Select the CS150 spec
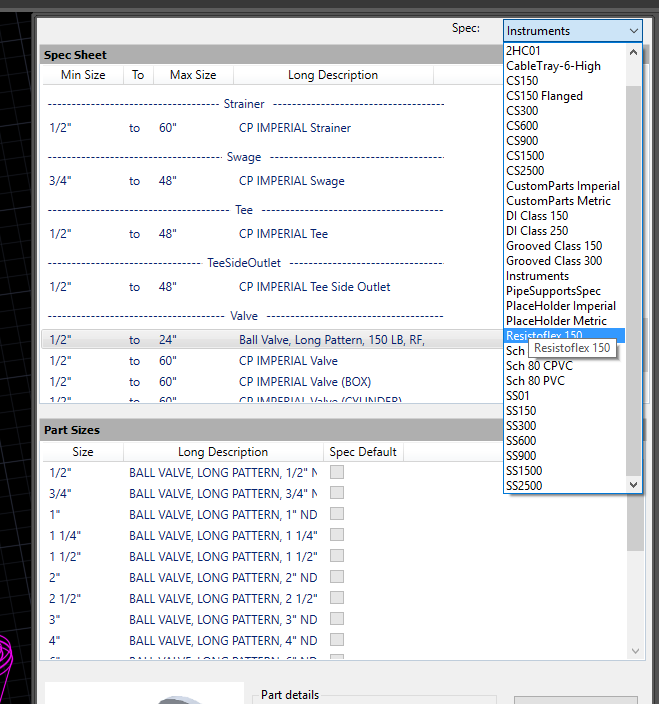 (565, 81)
